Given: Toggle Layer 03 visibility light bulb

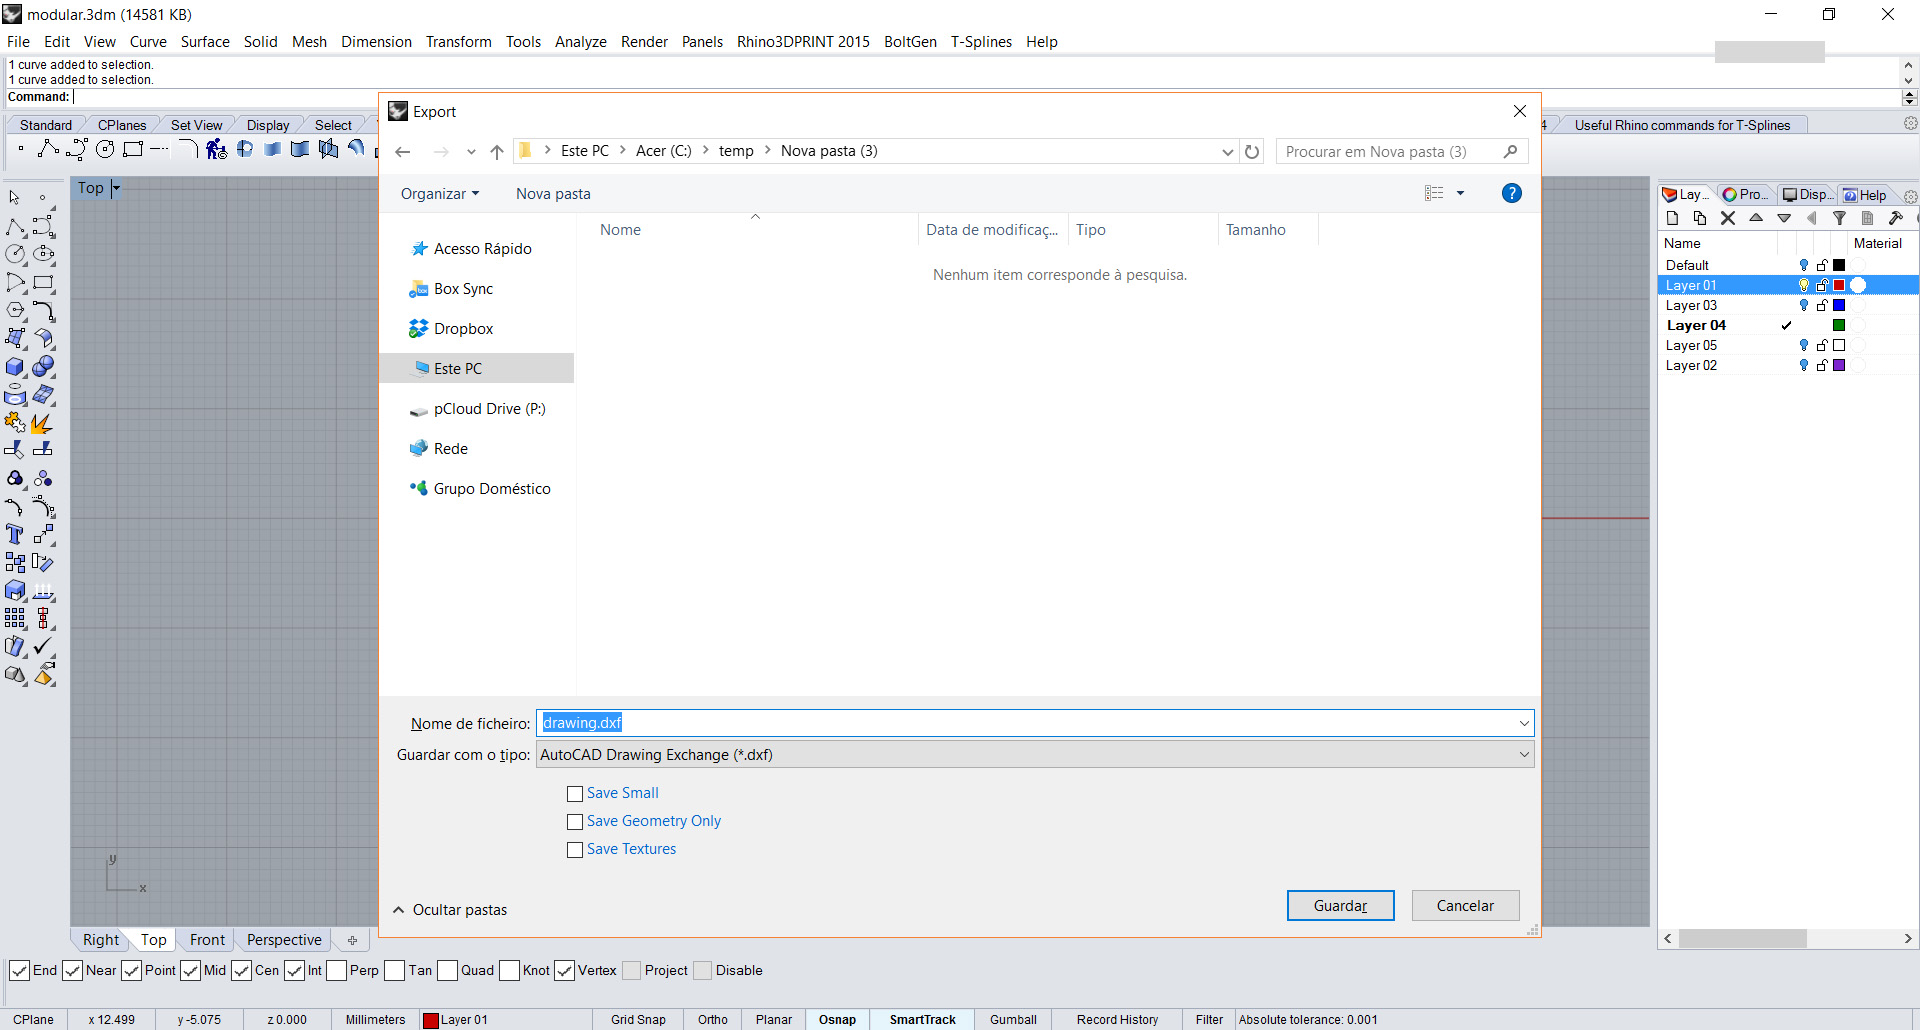Looking at the screenshot, I should [1804, 305].
